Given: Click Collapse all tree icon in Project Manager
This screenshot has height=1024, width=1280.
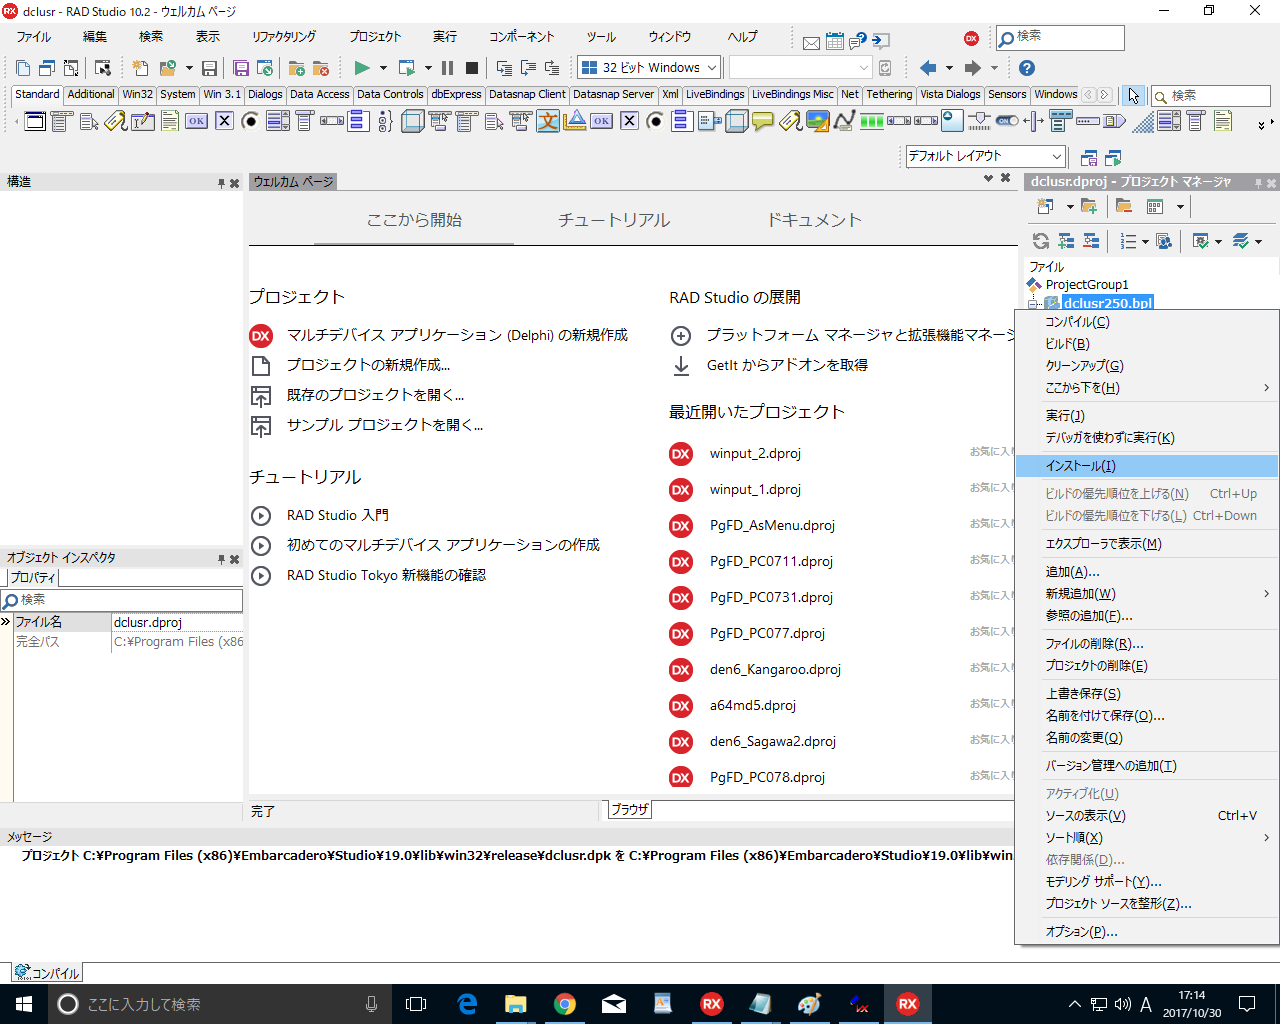Looking at the screenshot, I should 1091,241.
